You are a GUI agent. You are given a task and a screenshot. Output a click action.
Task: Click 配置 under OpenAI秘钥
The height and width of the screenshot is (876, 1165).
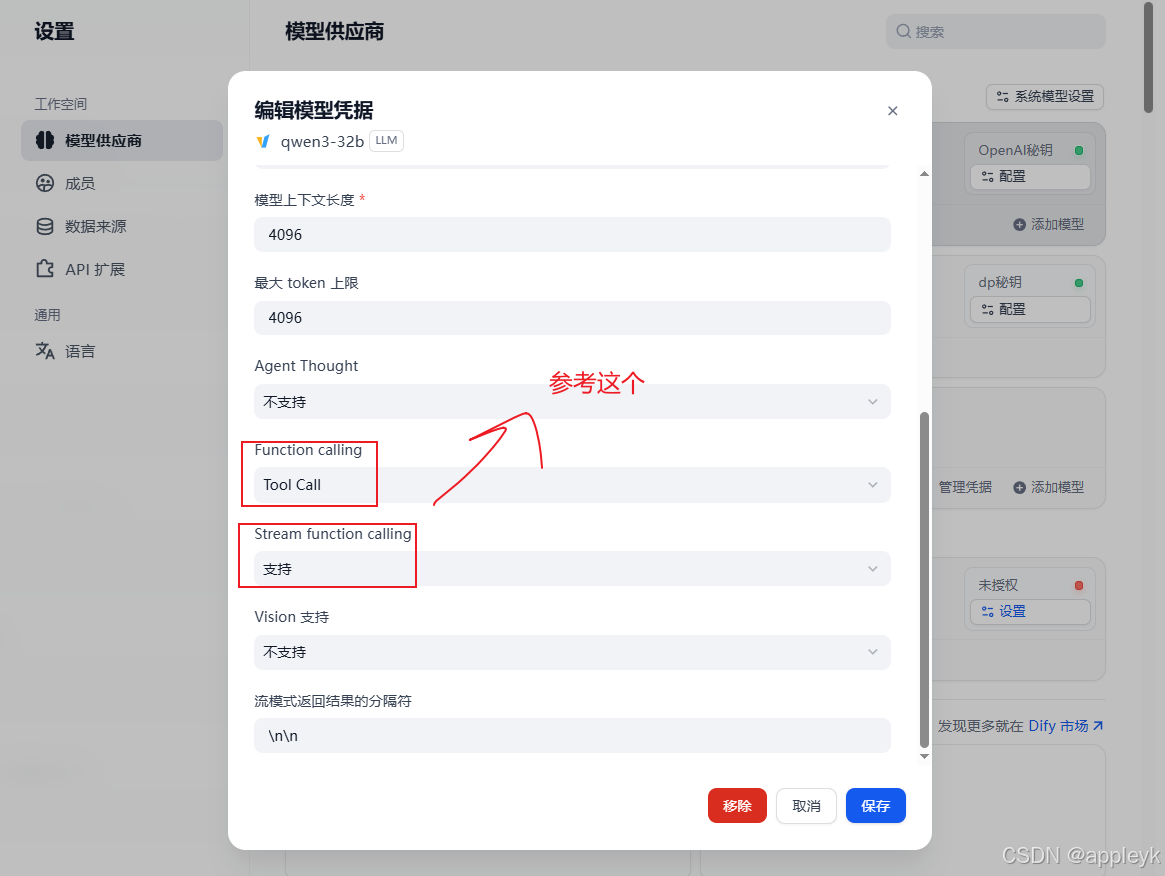[x=1030, y=176]
